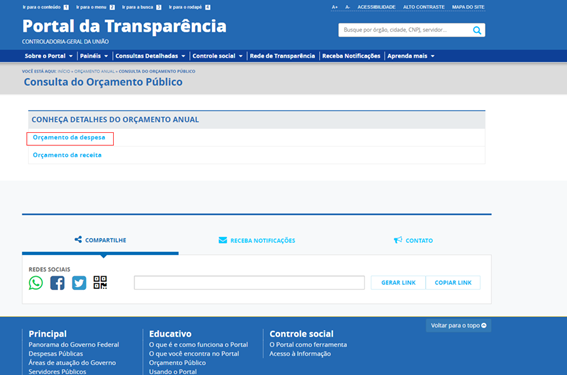567x375 pixels.
Task: Click the Contato megaphone icon
Action: [398, 240]
